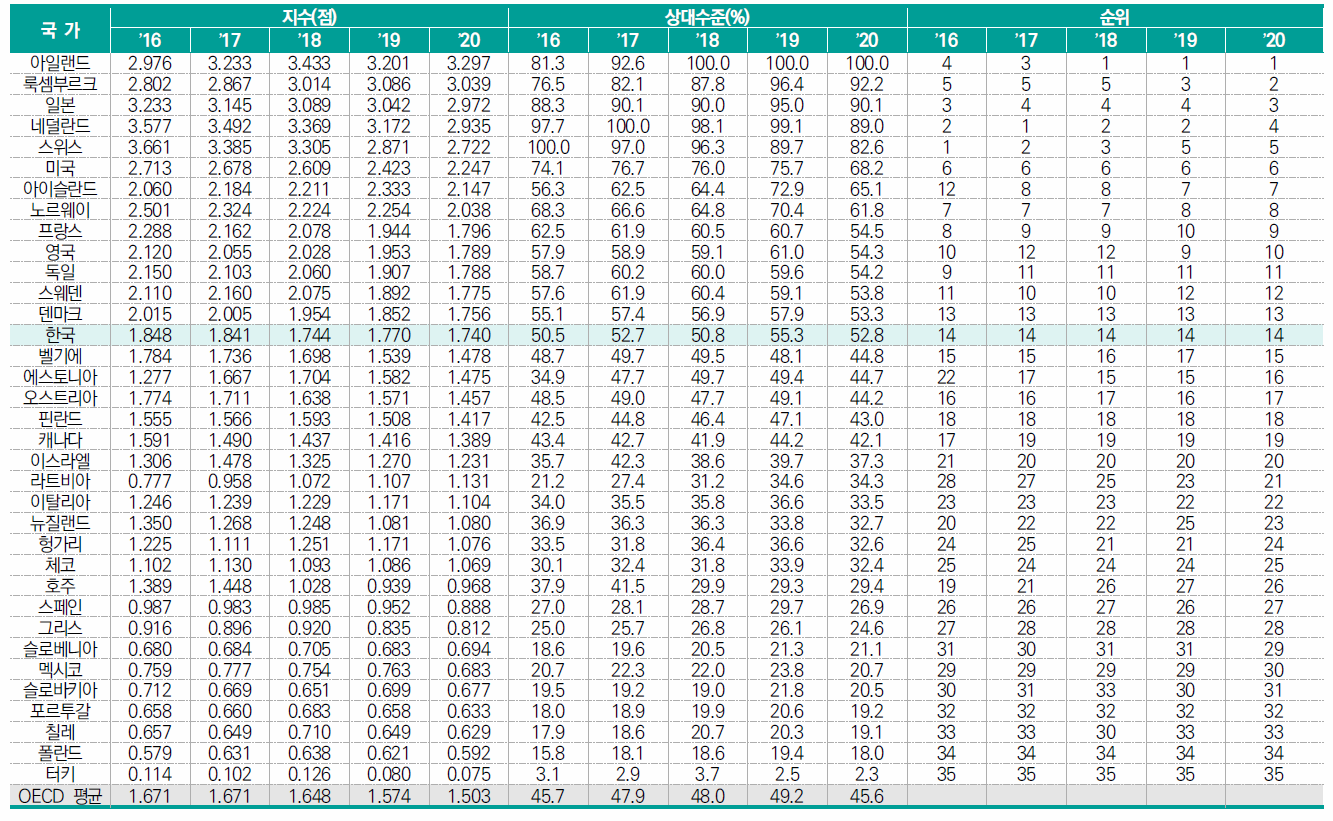Click 라트비아 '16 rank value 28
Image resolution: width=1333 pixels, height=821 pixels.
point(947,481)
